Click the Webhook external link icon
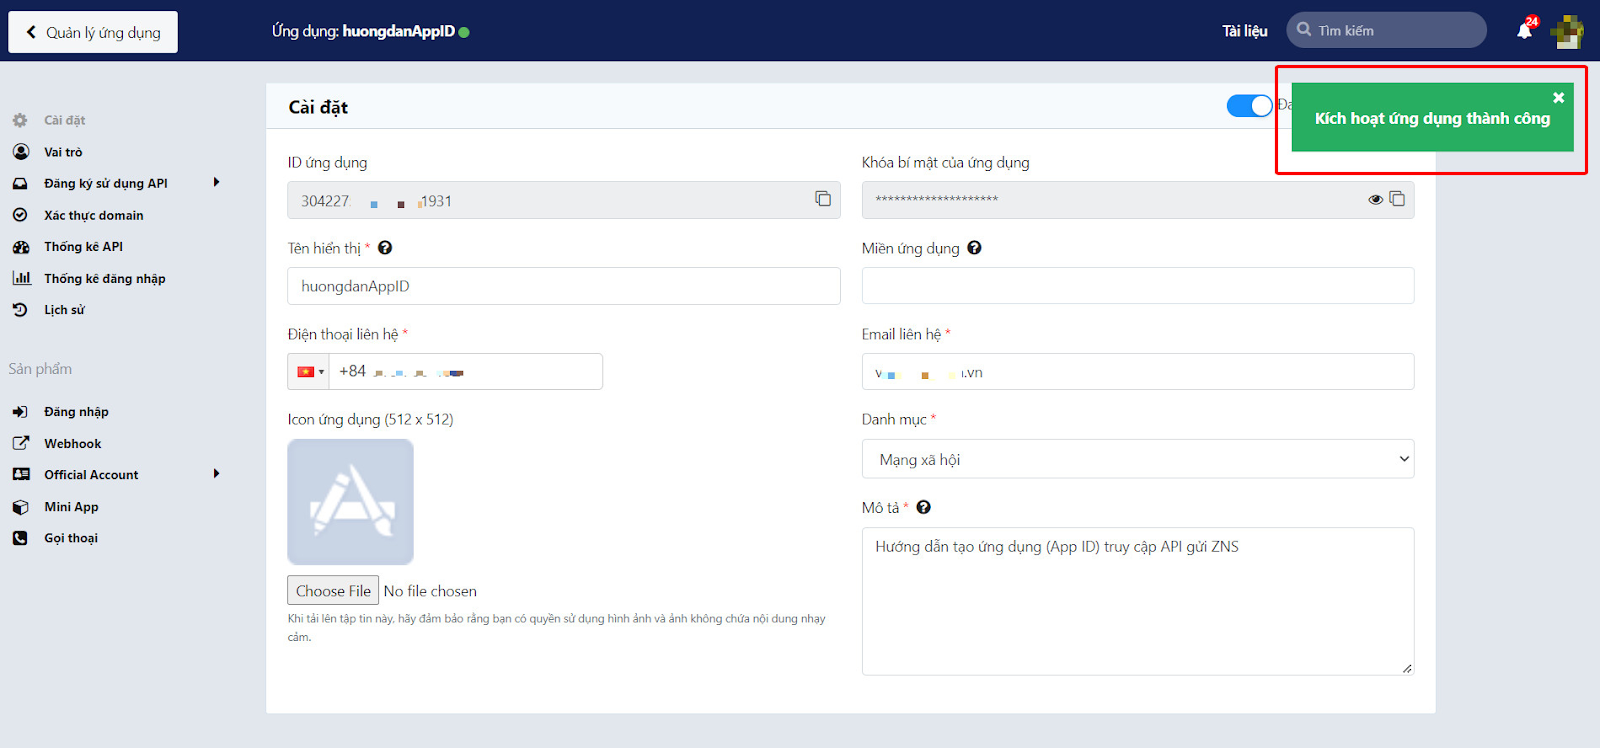1600x748 pixels. (x=20, y=443)
